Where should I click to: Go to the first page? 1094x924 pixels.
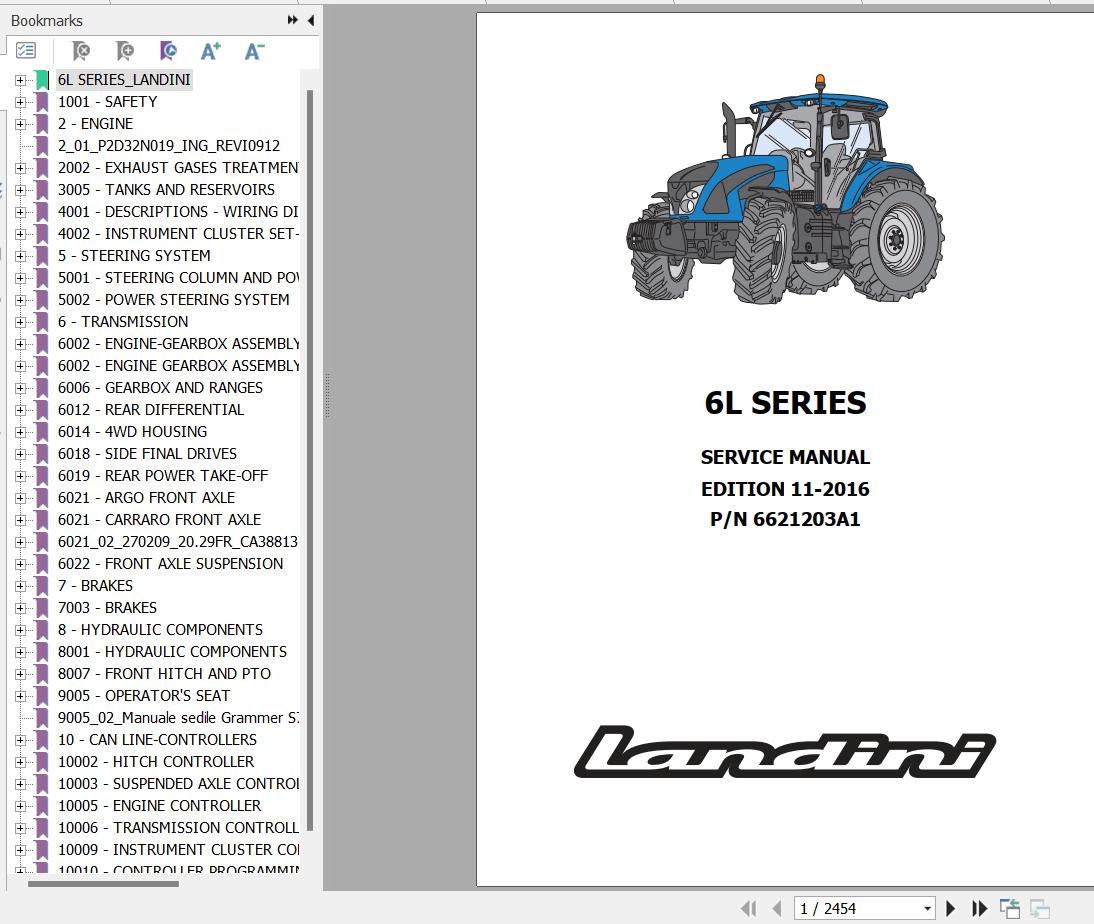(x=749, y=908)
